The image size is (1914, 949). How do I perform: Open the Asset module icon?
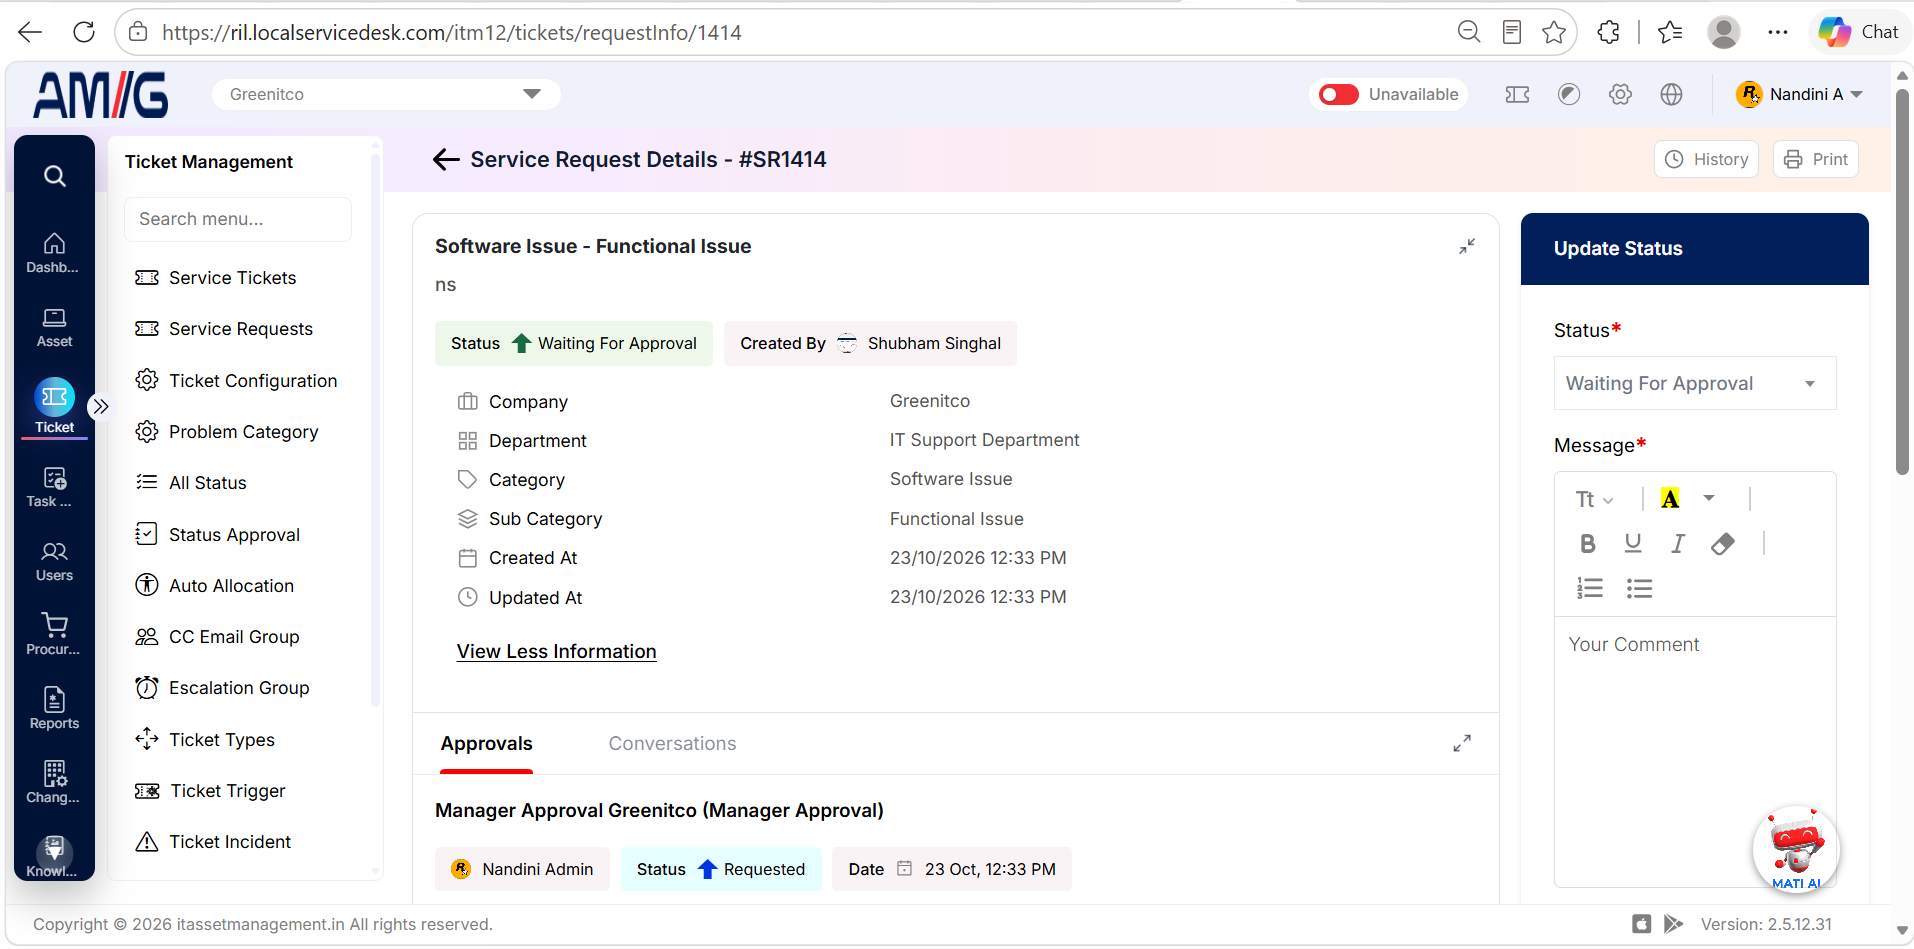click(54, 328)
